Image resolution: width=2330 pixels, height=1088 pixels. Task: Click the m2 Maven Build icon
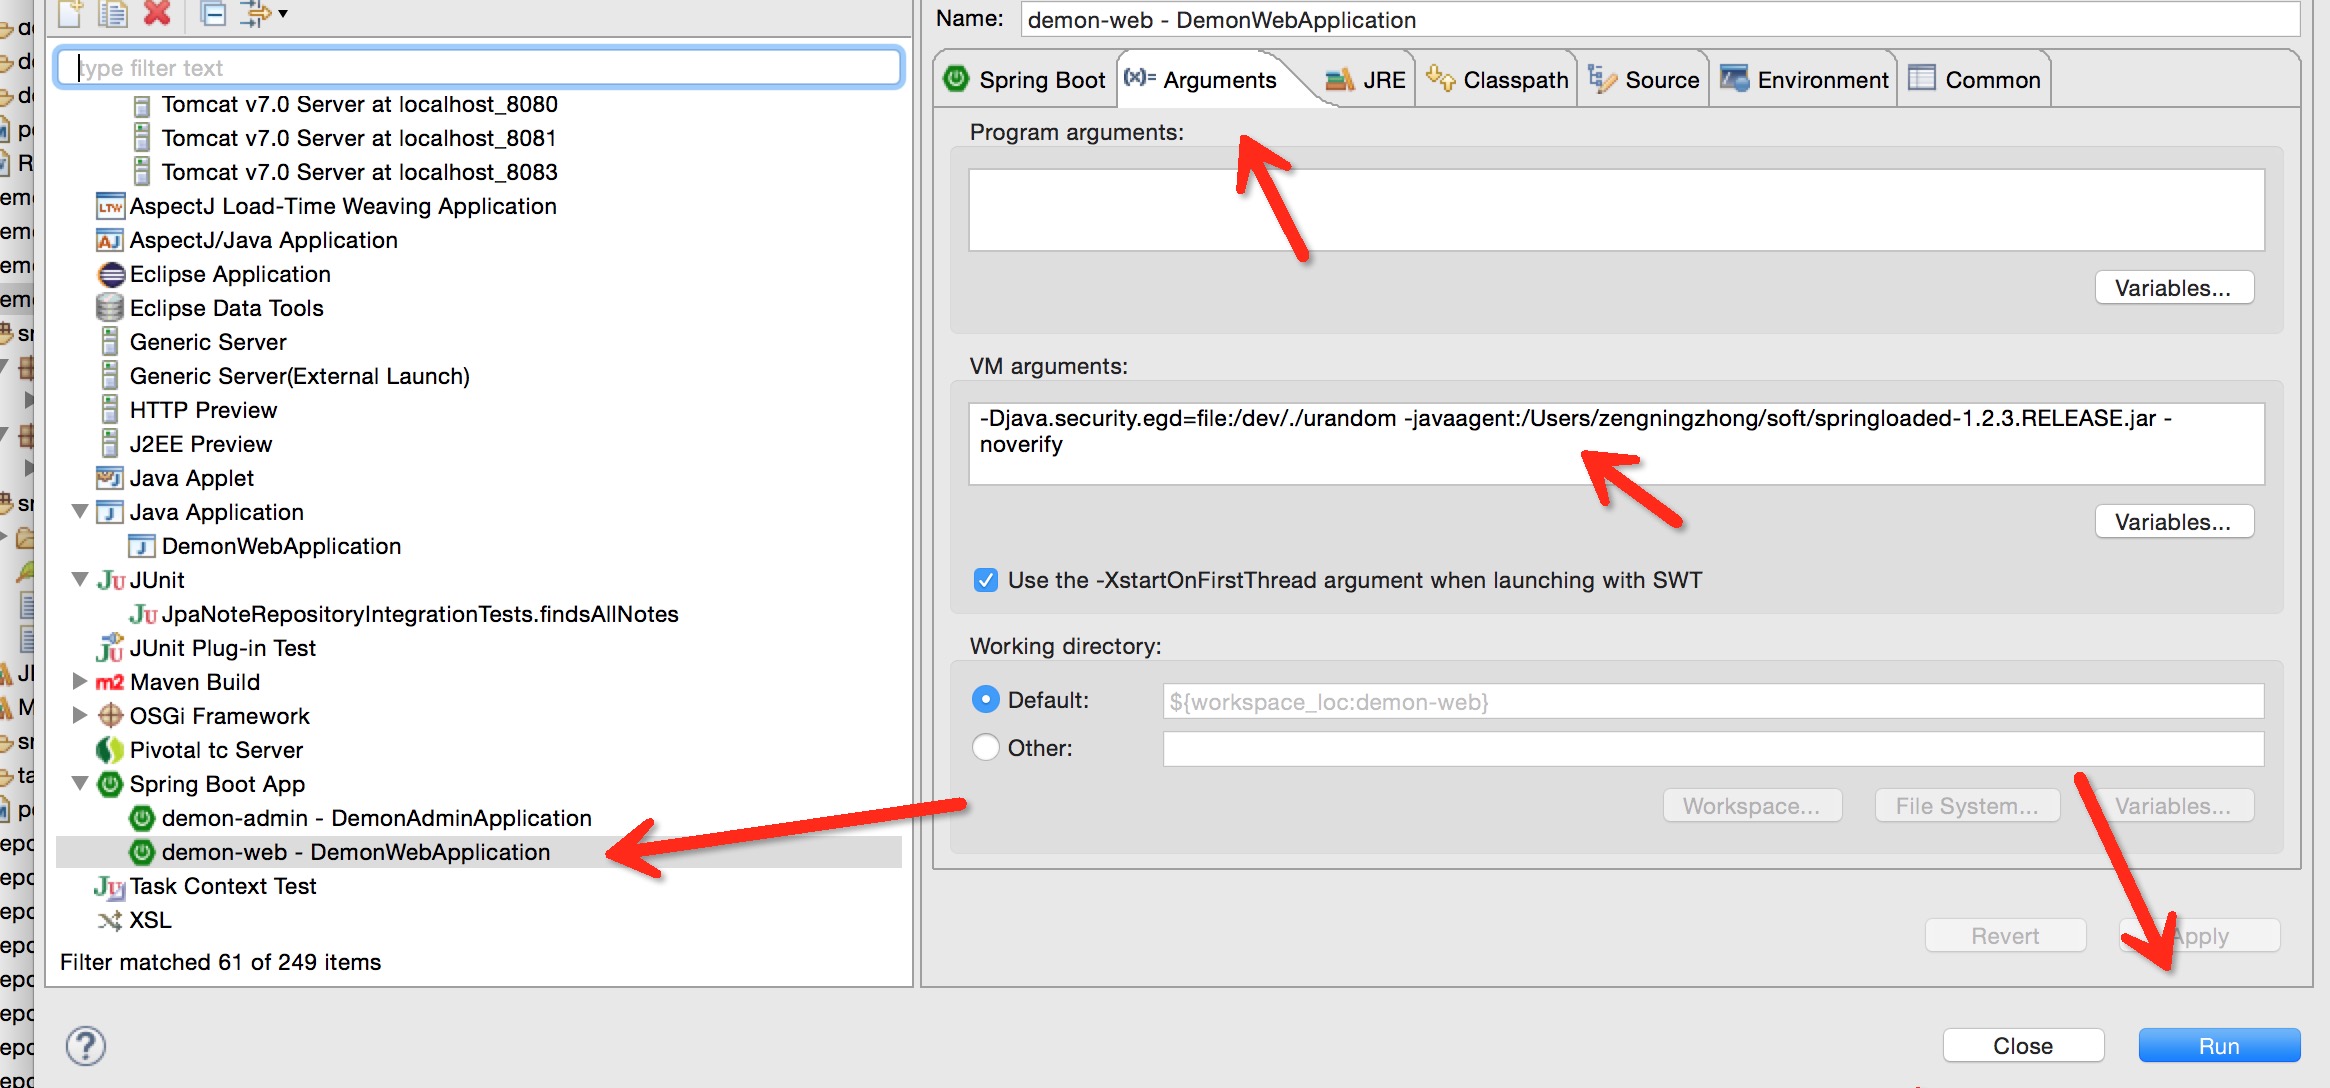110,682
